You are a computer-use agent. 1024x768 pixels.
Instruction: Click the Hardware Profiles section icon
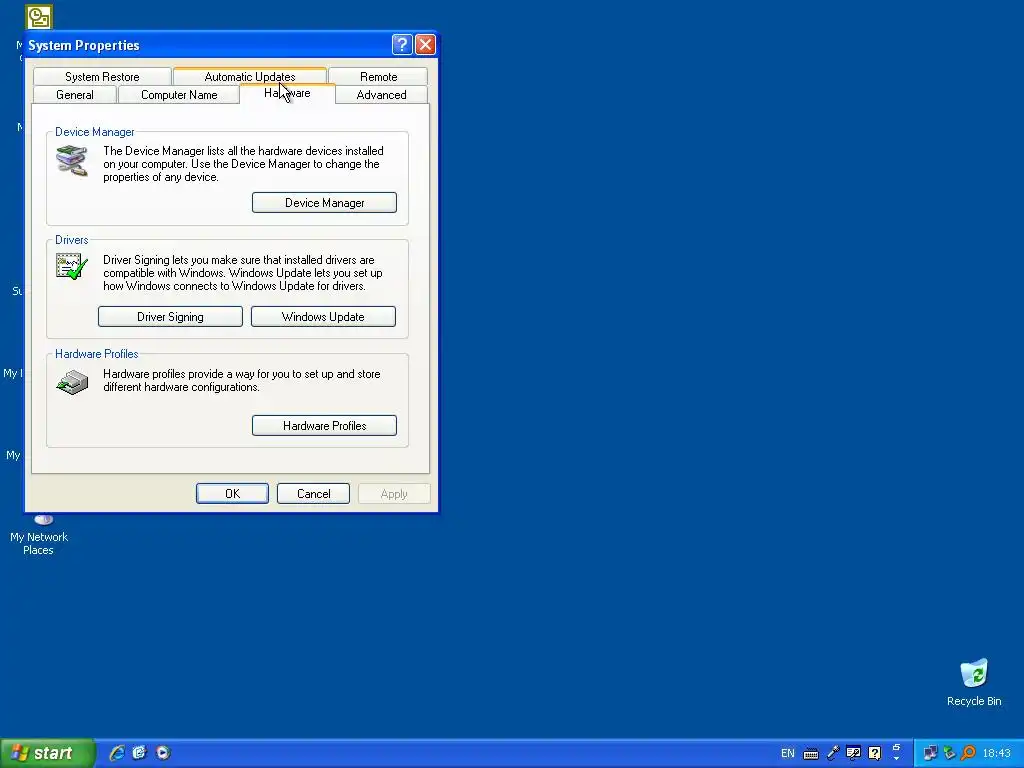[x=72, y=383]
